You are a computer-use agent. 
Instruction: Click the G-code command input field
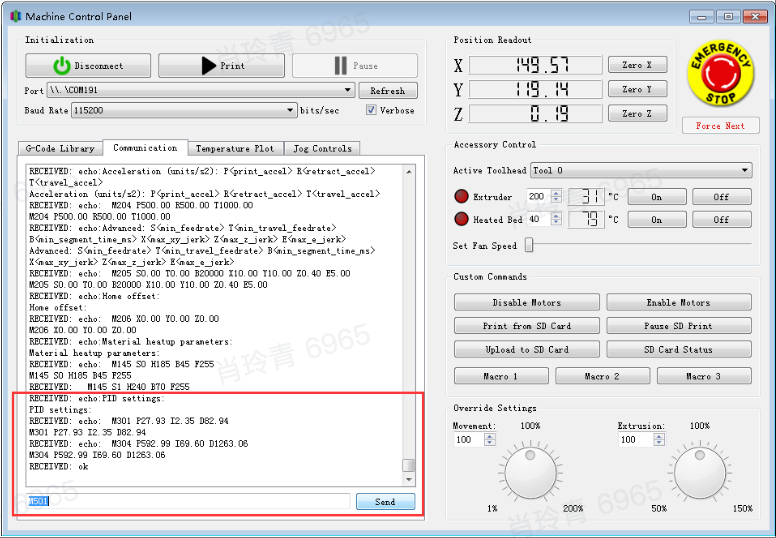pyautogui.click(x=188, y=501)
